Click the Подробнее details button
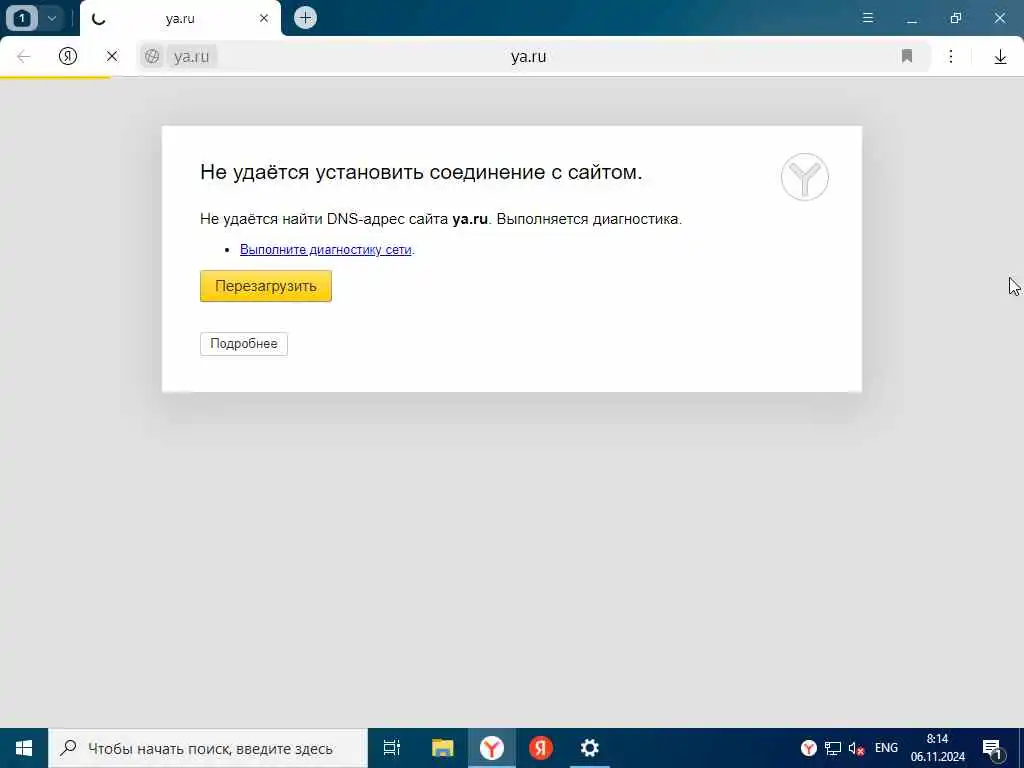This screenshot has width=1024, height=768. pyautogui.click(x=244, y=344)
